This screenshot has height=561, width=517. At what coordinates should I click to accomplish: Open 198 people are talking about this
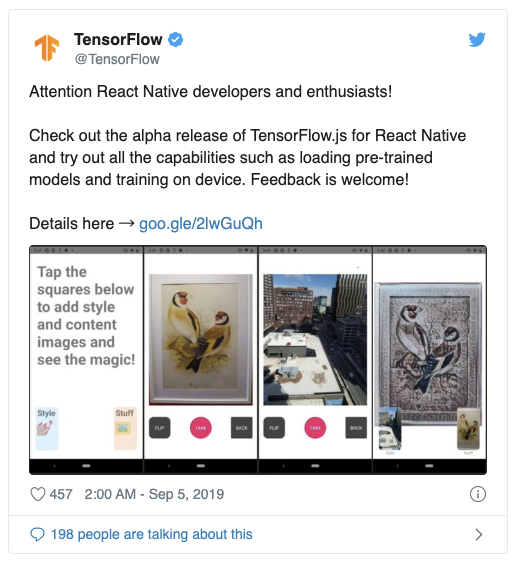[152, 535]
